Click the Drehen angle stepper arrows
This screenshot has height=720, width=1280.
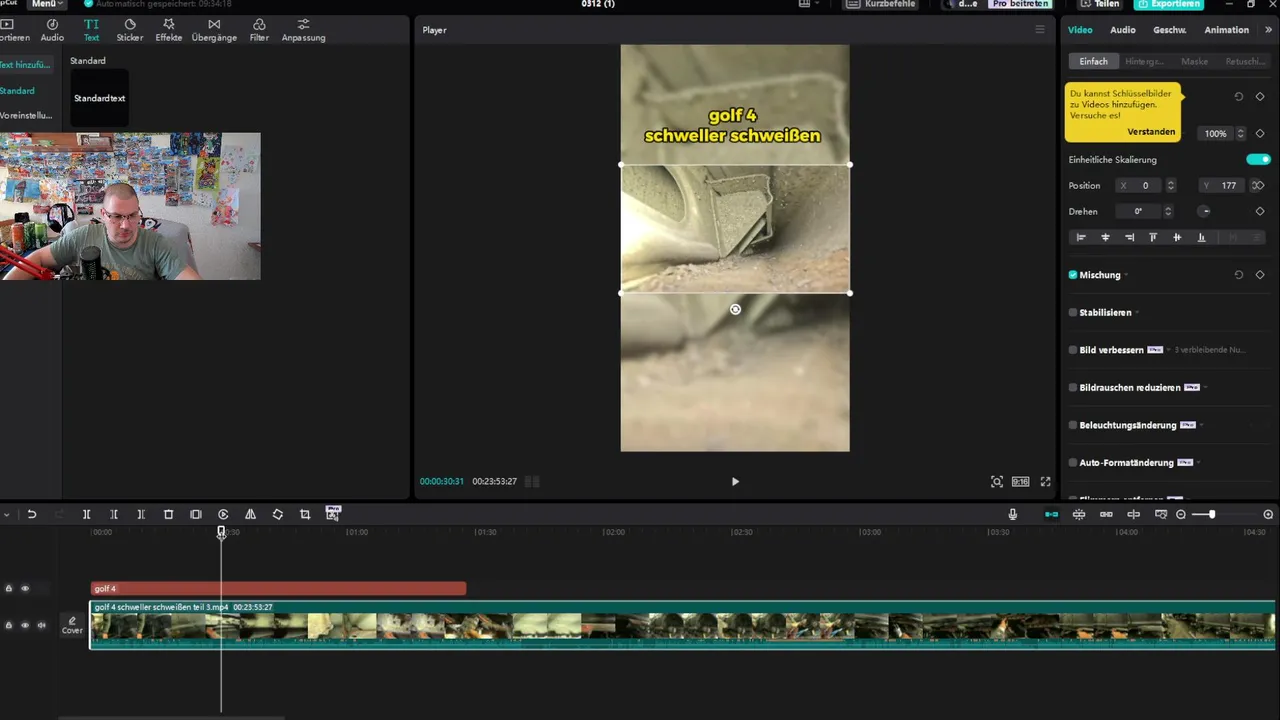point(1168,212)
